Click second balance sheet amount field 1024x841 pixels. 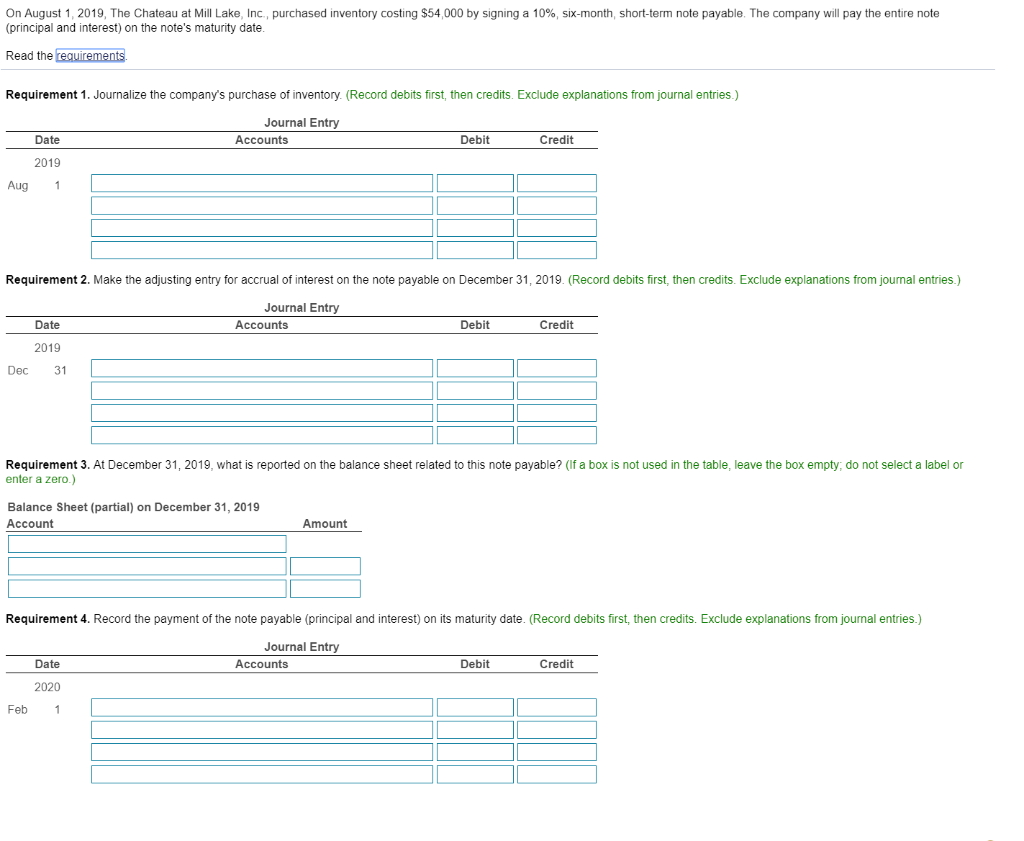(x=325, y=566)
